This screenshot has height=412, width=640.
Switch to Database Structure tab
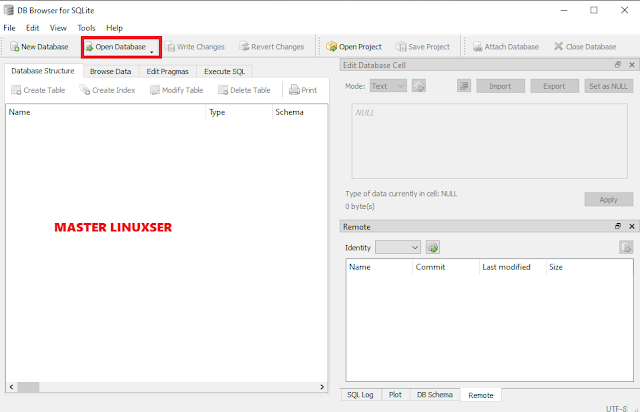click(43, 71)
